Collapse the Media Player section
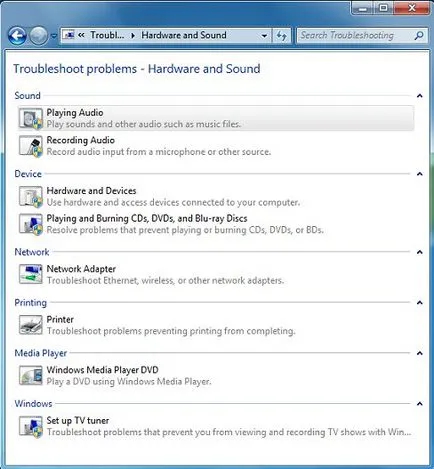The height and width of the screenshot is (469, 434). (x=420, y=353)
